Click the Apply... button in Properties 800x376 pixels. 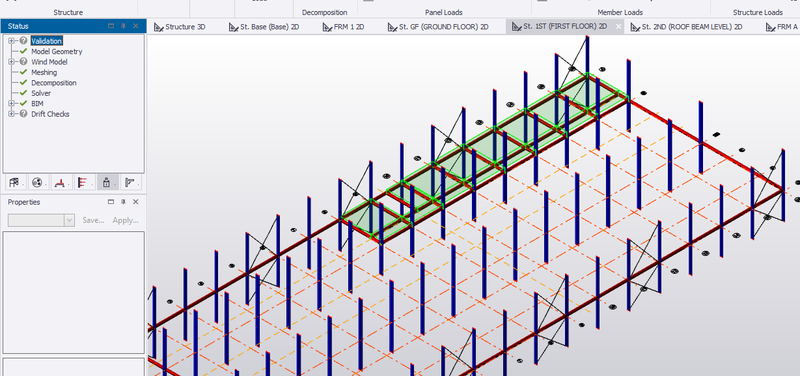tap(126, 220)
